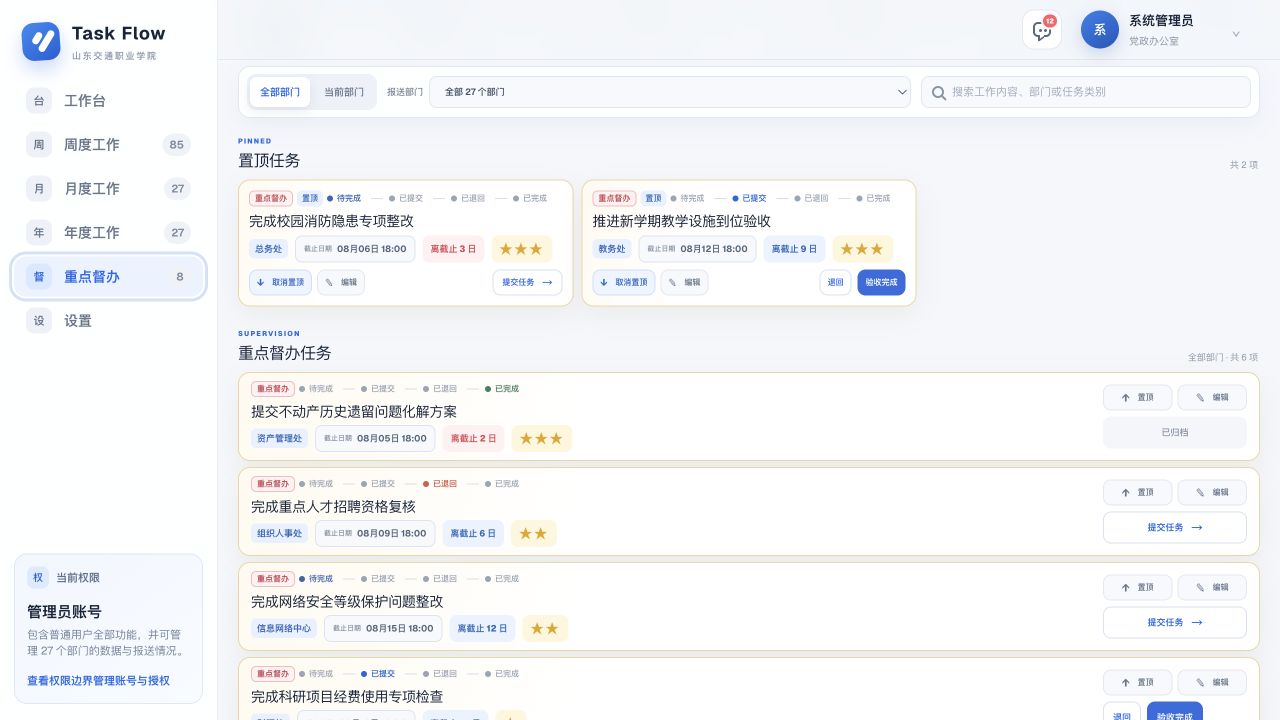Screen dimensions: 1280x720
Task: Edit the 重点人才招聘资格复核 task
Action: 1212,493
